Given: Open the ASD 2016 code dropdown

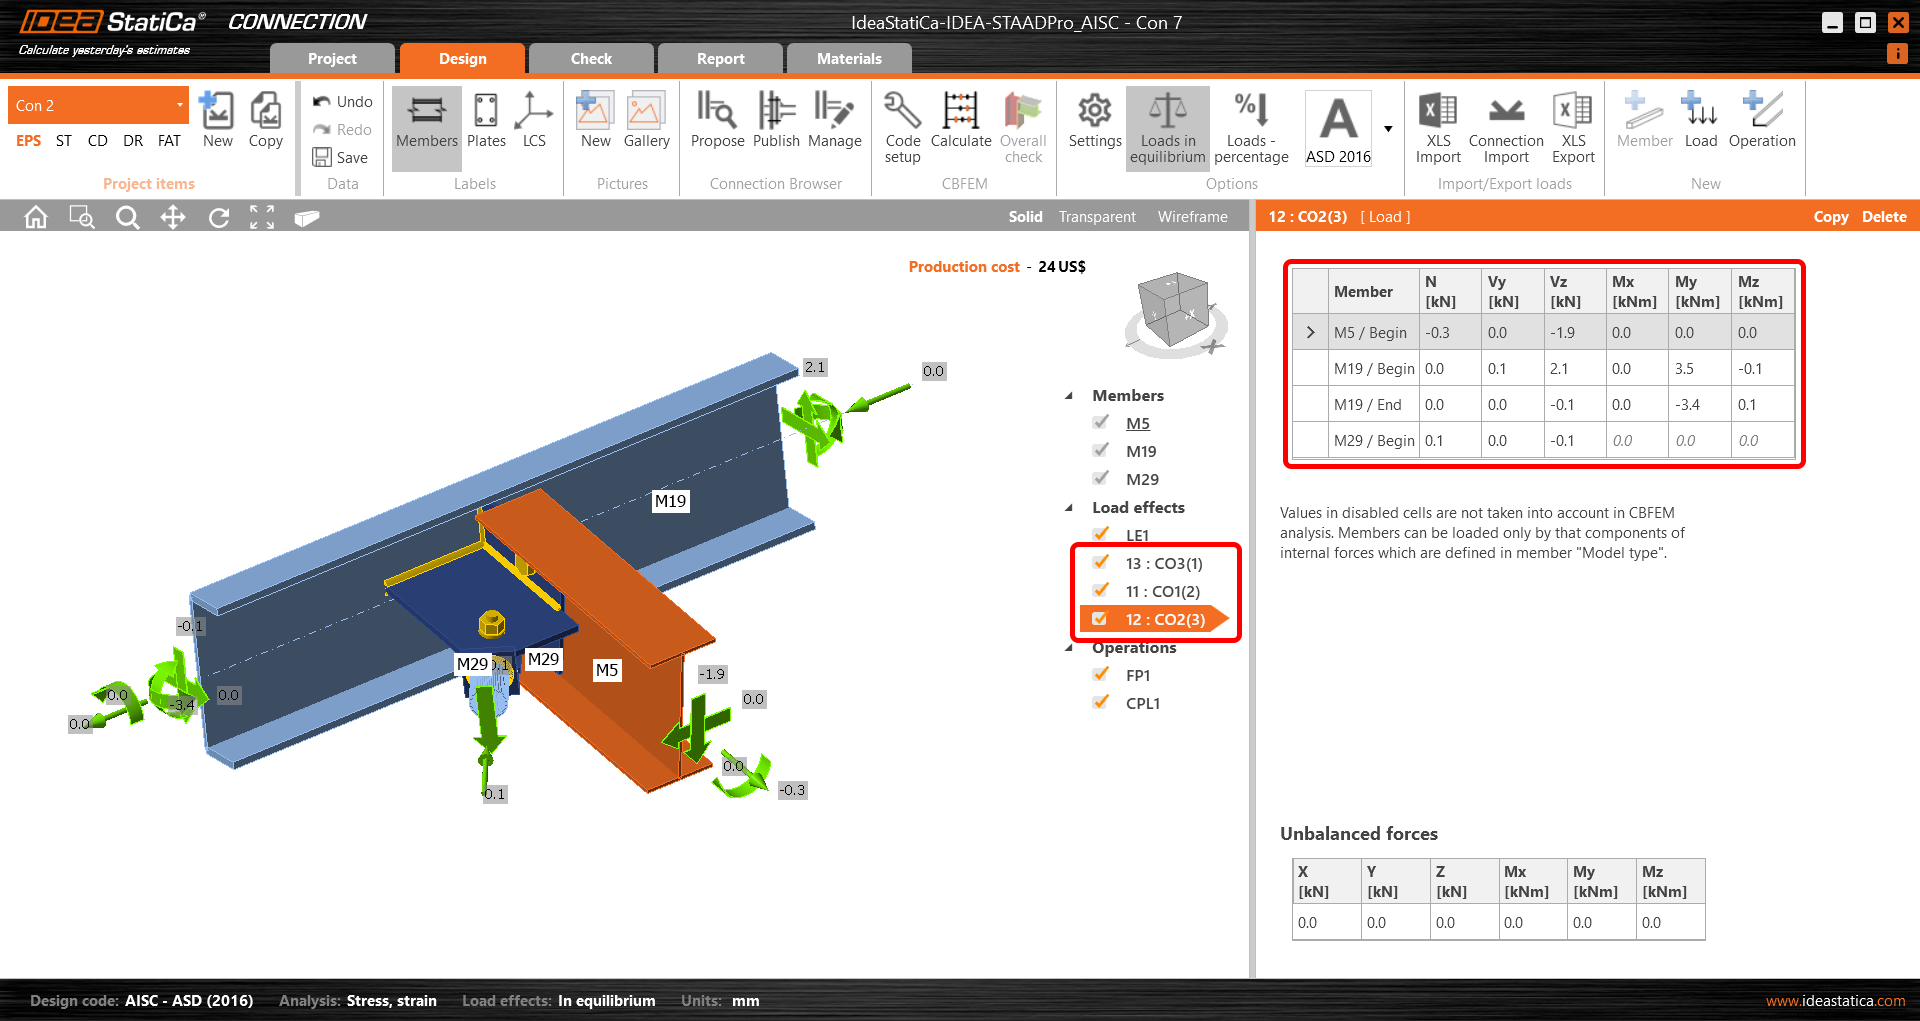Looking at the screenshot, I should 1388,128.
